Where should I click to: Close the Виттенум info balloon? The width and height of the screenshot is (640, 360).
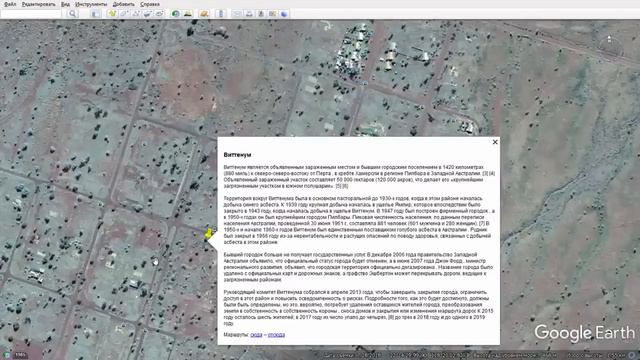495,142
